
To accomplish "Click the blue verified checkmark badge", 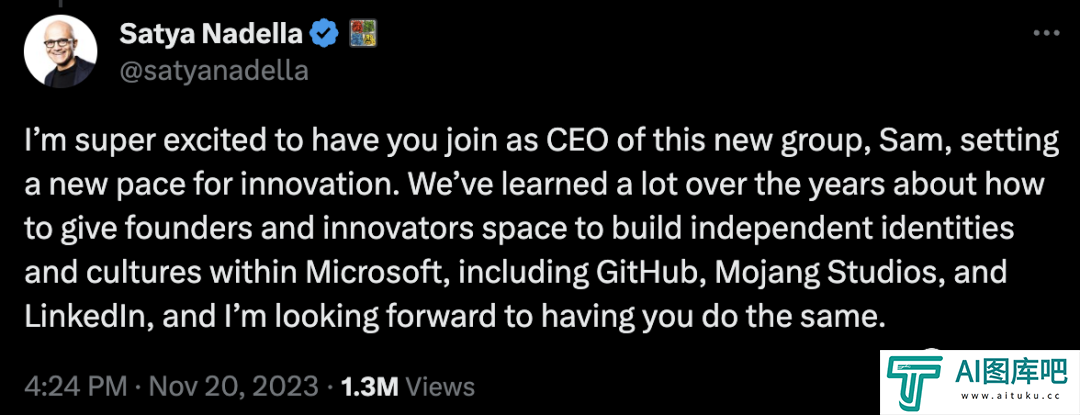I will coord(324,33).
